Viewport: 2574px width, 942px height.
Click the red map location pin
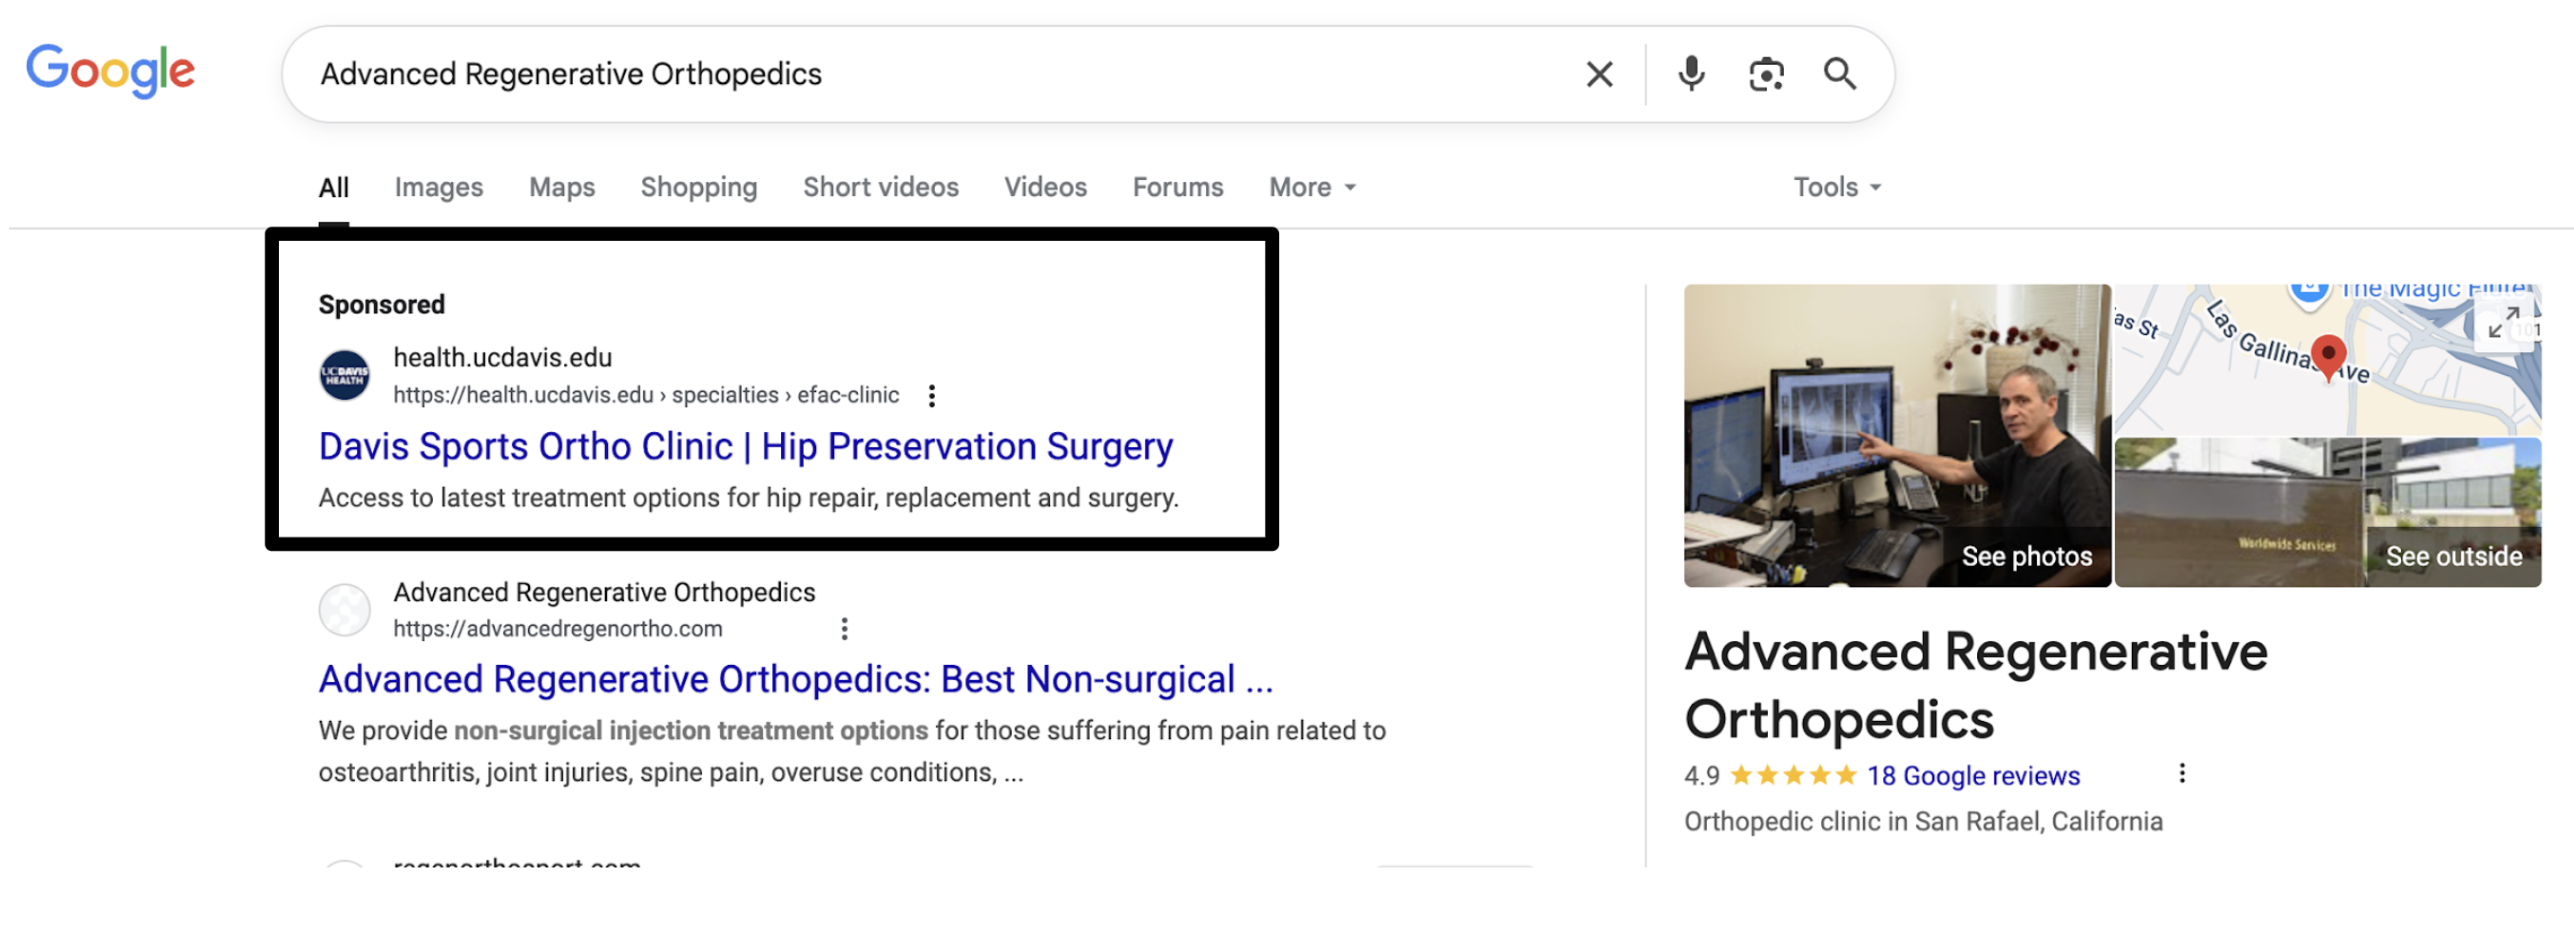2327,356
